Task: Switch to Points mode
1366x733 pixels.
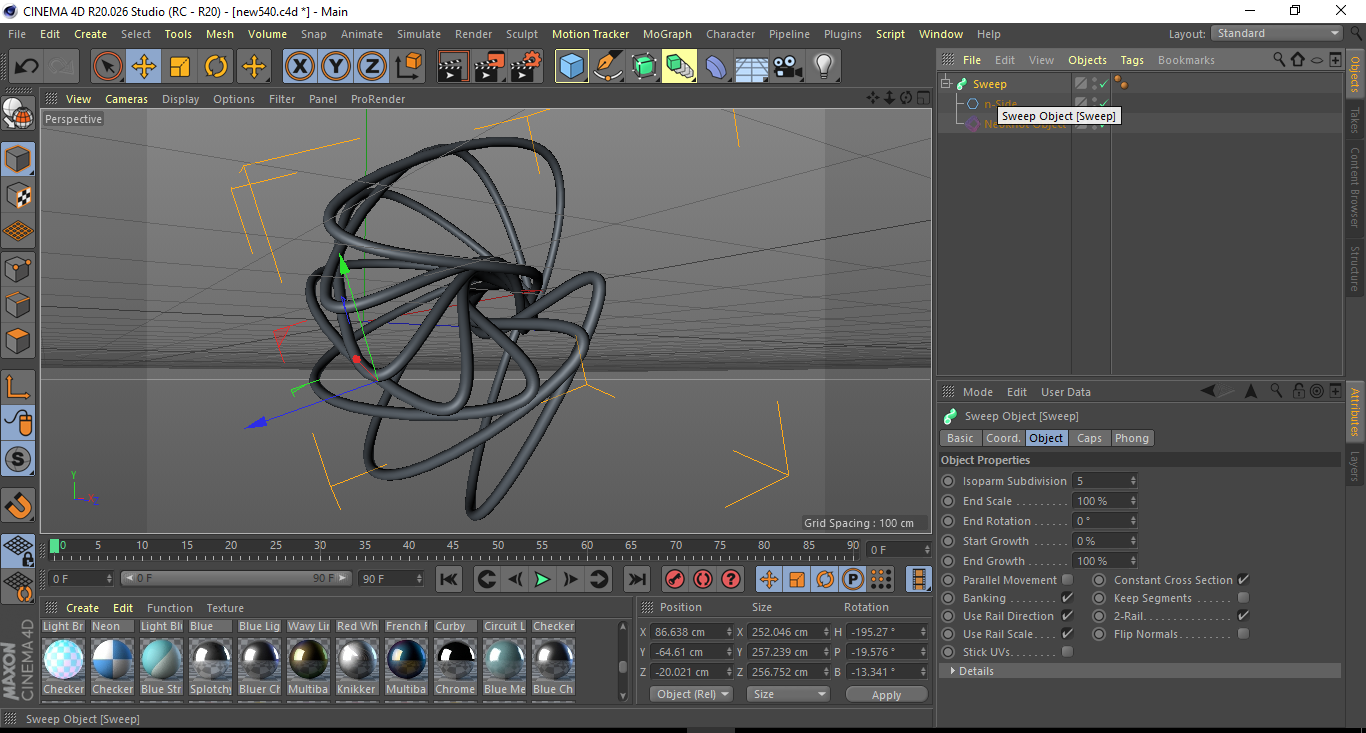Action: [18, 268]
